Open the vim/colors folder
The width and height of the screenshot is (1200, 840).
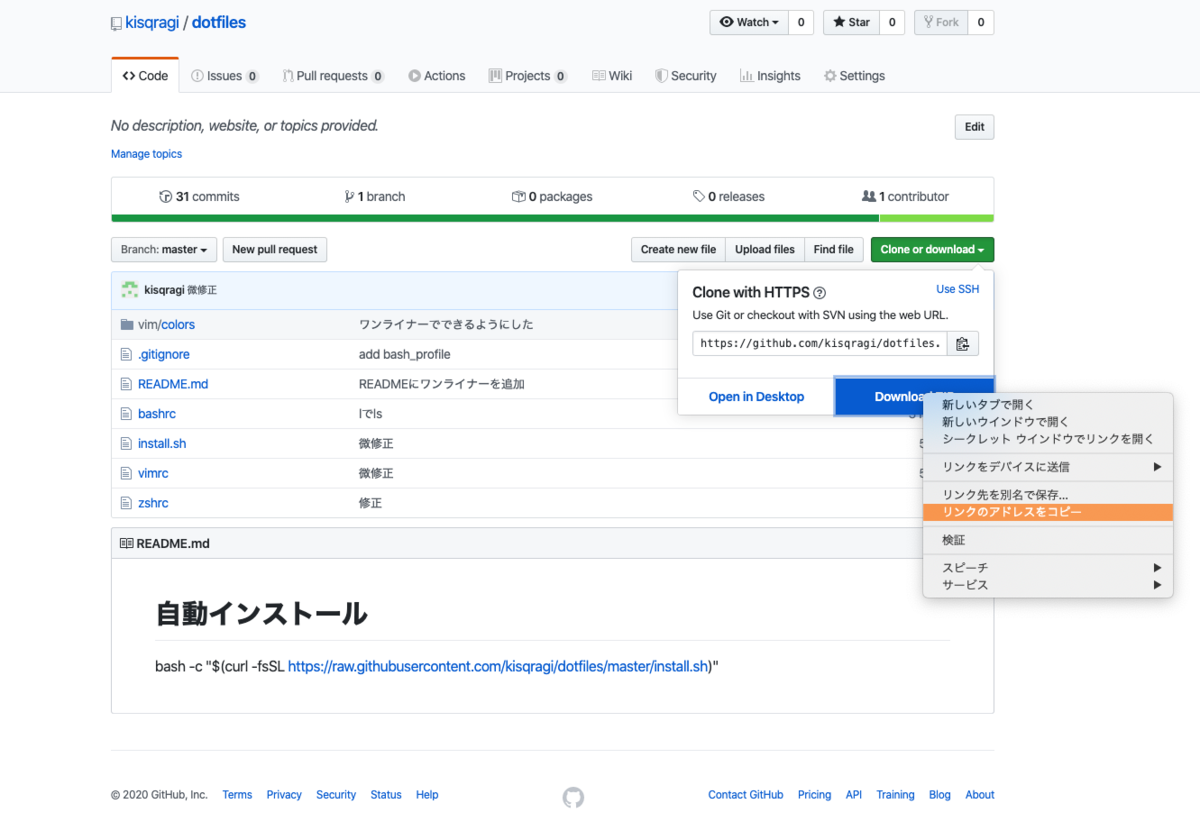(x=166, y=325)
